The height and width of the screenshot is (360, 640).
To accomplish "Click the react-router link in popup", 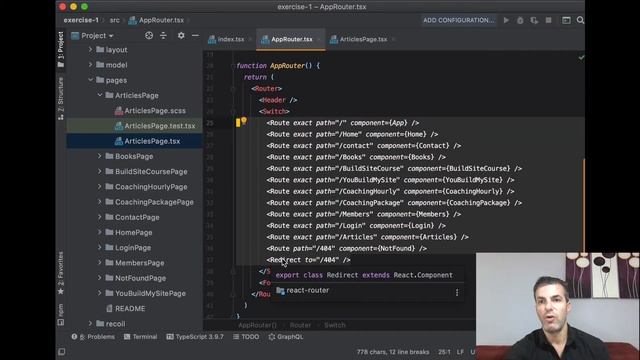I will click(308, 290).
